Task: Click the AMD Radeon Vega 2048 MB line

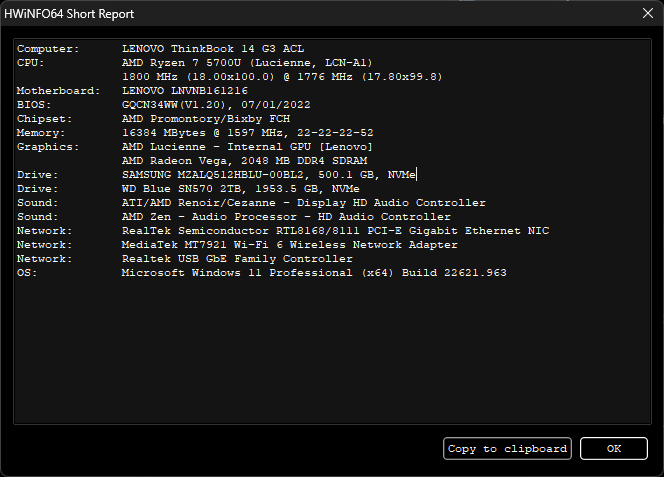Action: point(244,161)
